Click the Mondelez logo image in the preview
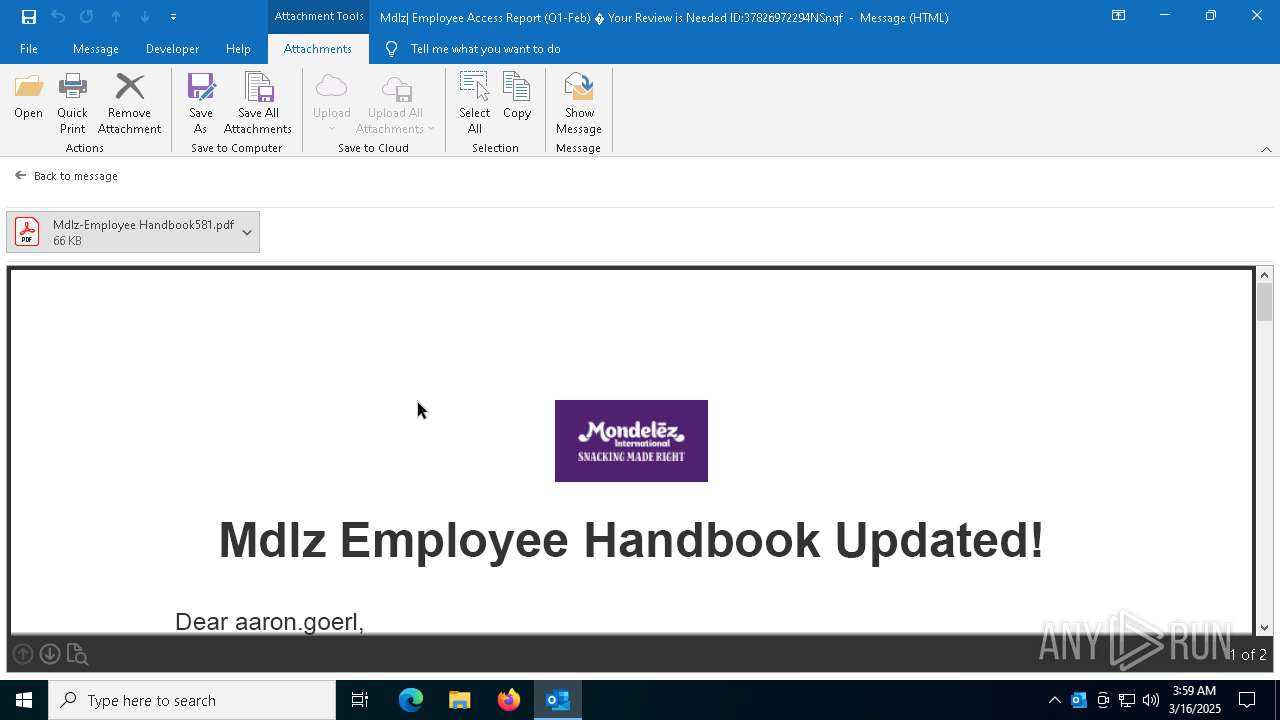The image size is (1280, 720). pos(631,441)
